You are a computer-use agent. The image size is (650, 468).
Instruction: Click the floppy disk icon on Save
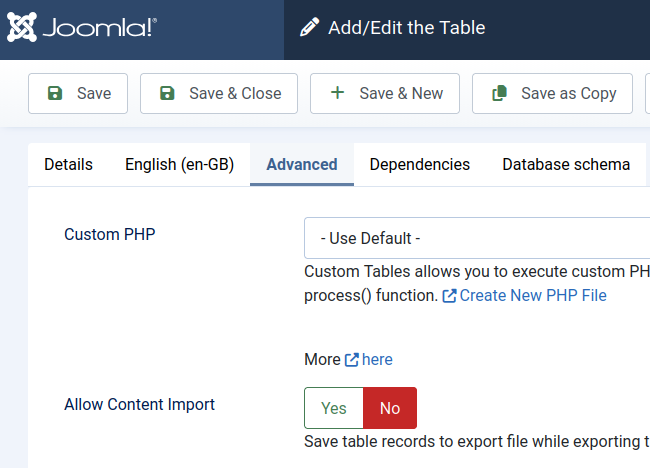point(54,93)
